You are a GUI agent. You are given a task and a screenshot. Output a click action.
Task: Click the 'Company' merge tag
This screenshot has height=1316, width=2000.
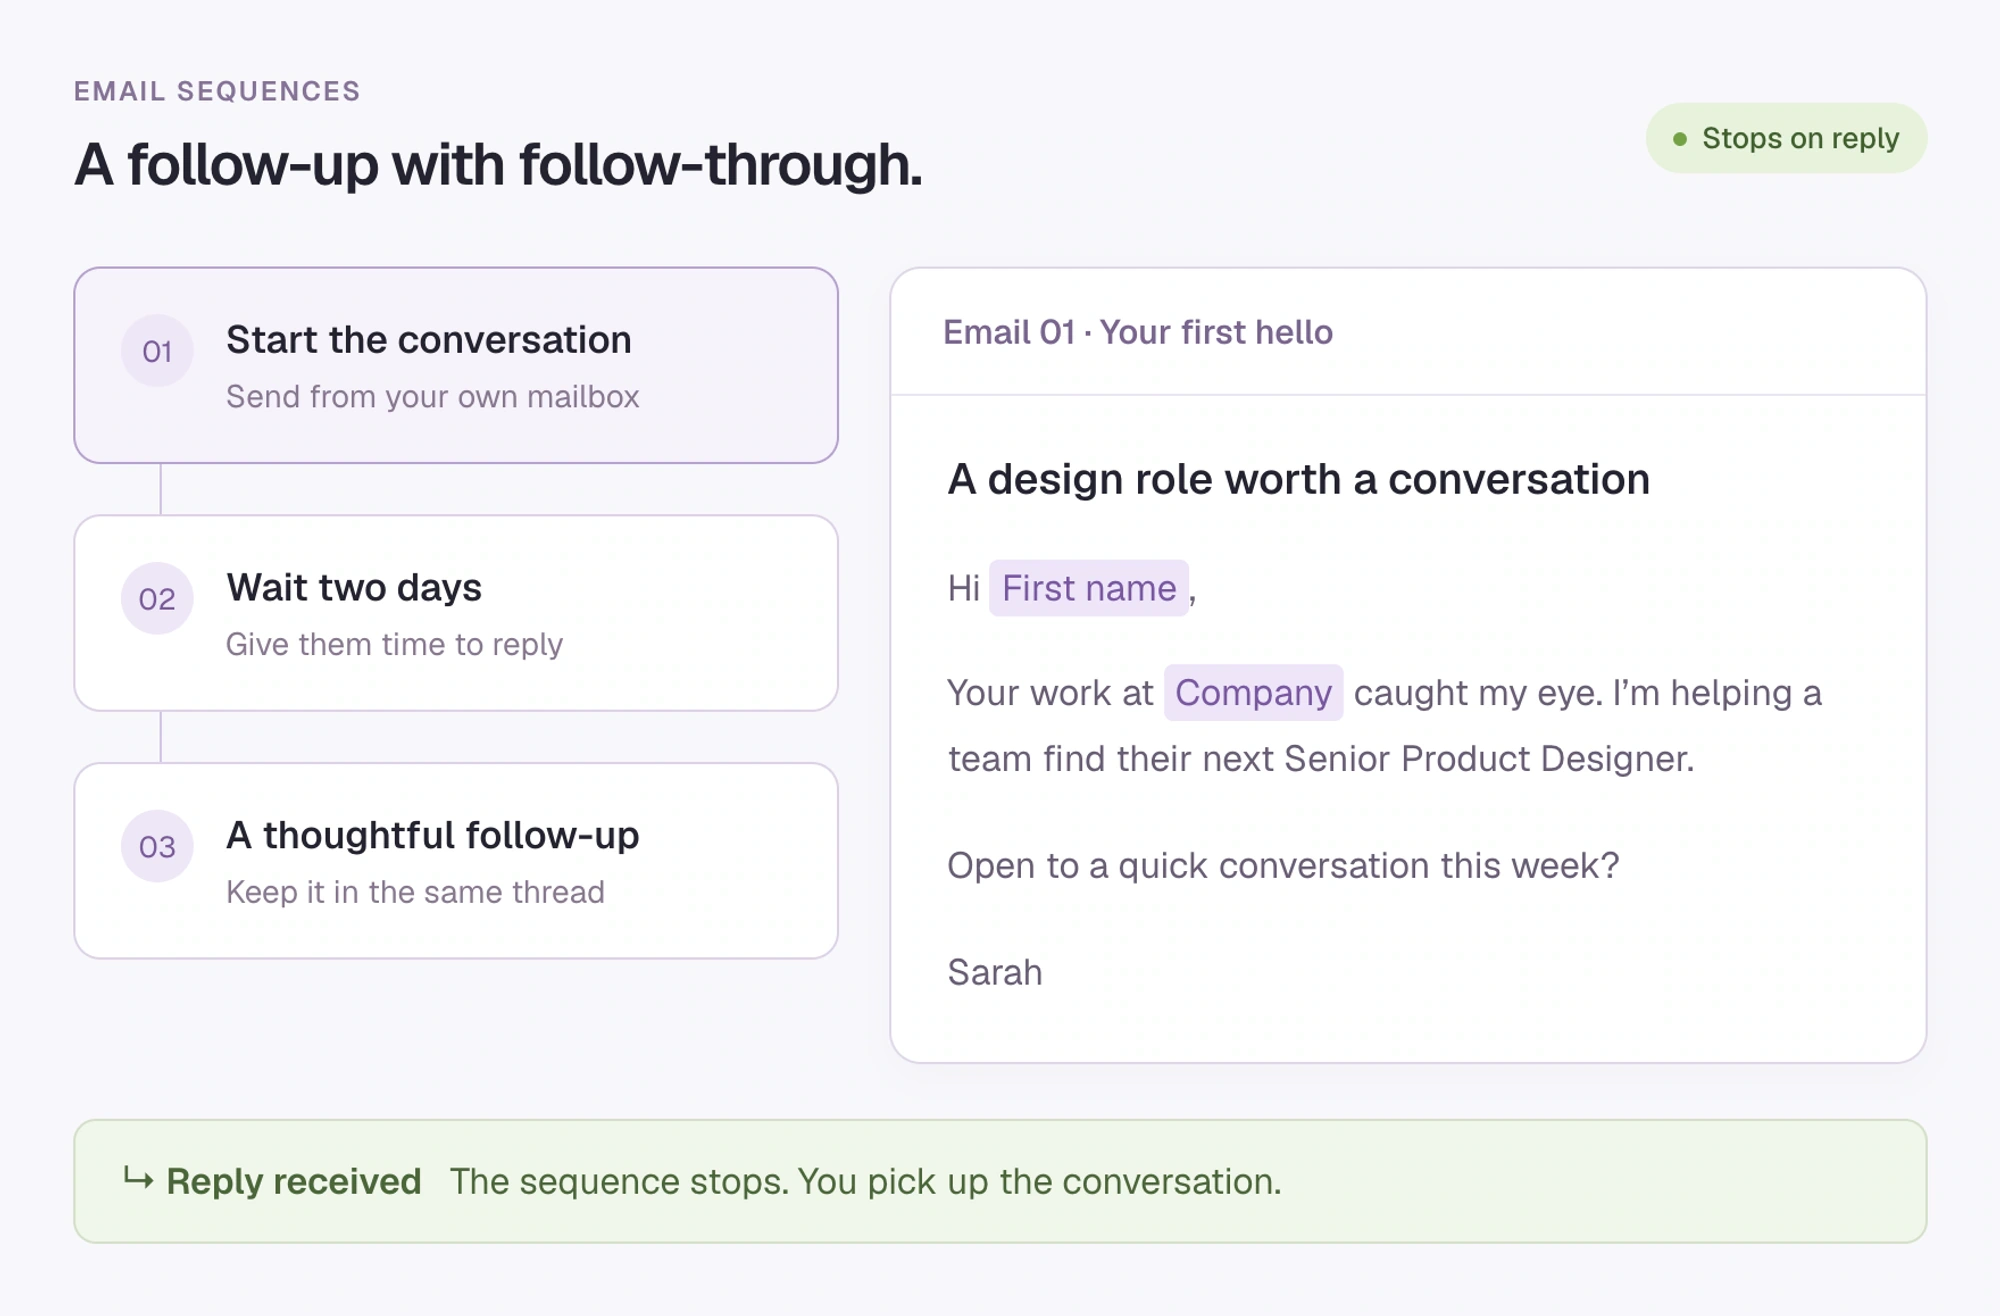pos(1253,693)
